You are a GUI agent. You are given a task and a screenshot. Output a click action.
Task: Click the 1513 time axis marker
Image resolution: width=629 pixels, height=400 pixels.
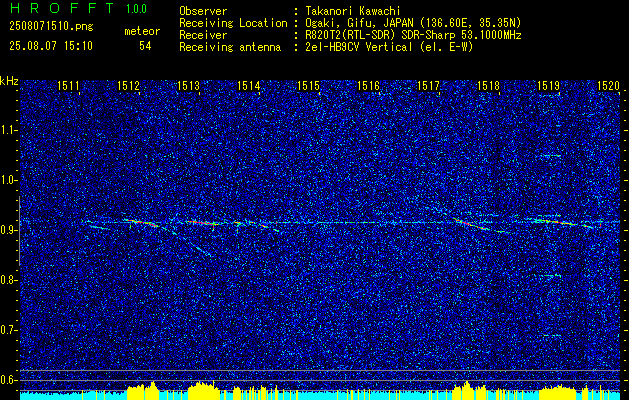(189, 85)
